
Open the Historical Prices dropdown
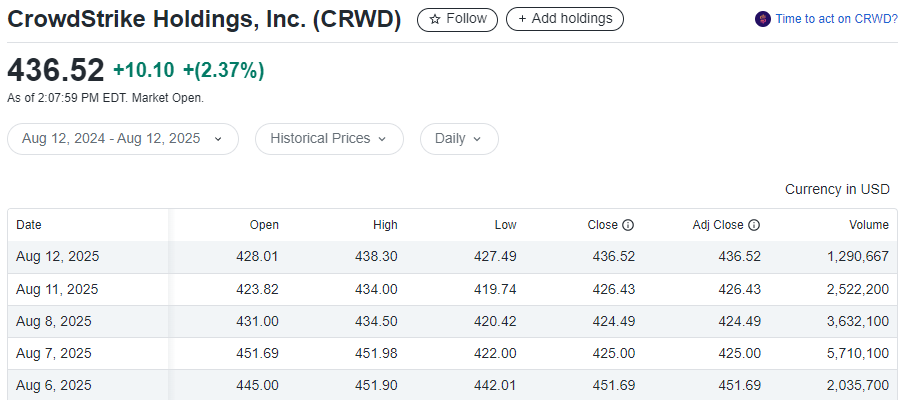[x=329, y=139]
